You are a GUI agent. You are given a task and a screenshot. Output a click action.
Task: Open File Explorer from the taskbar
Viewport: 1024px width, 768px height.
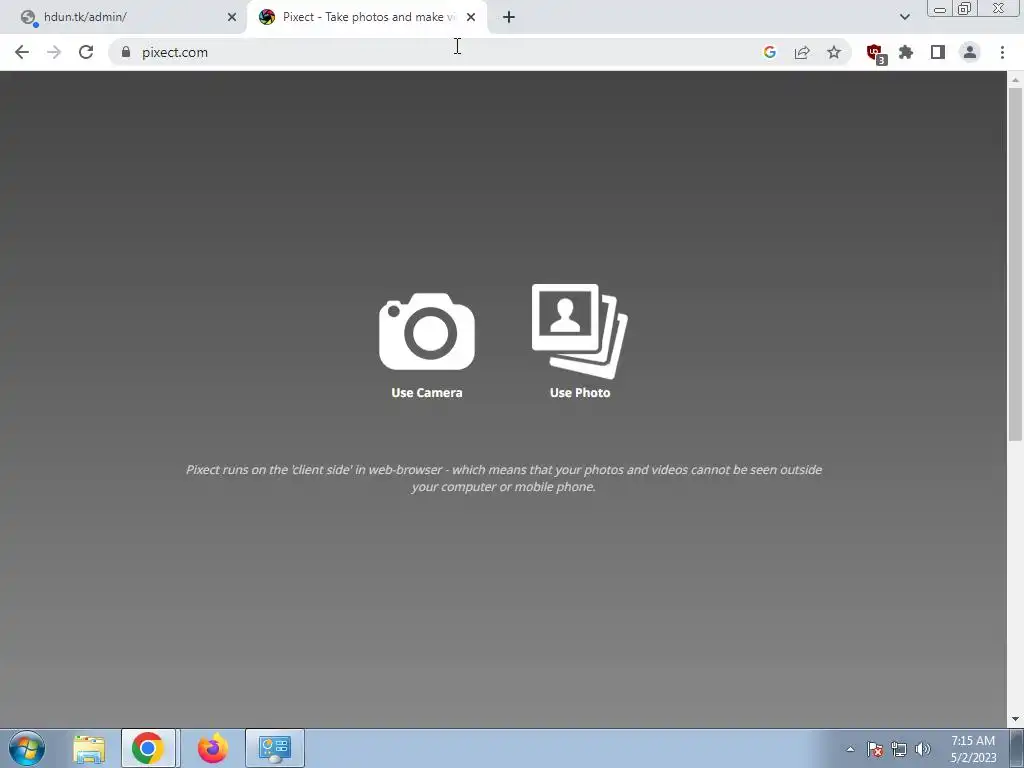89,748
